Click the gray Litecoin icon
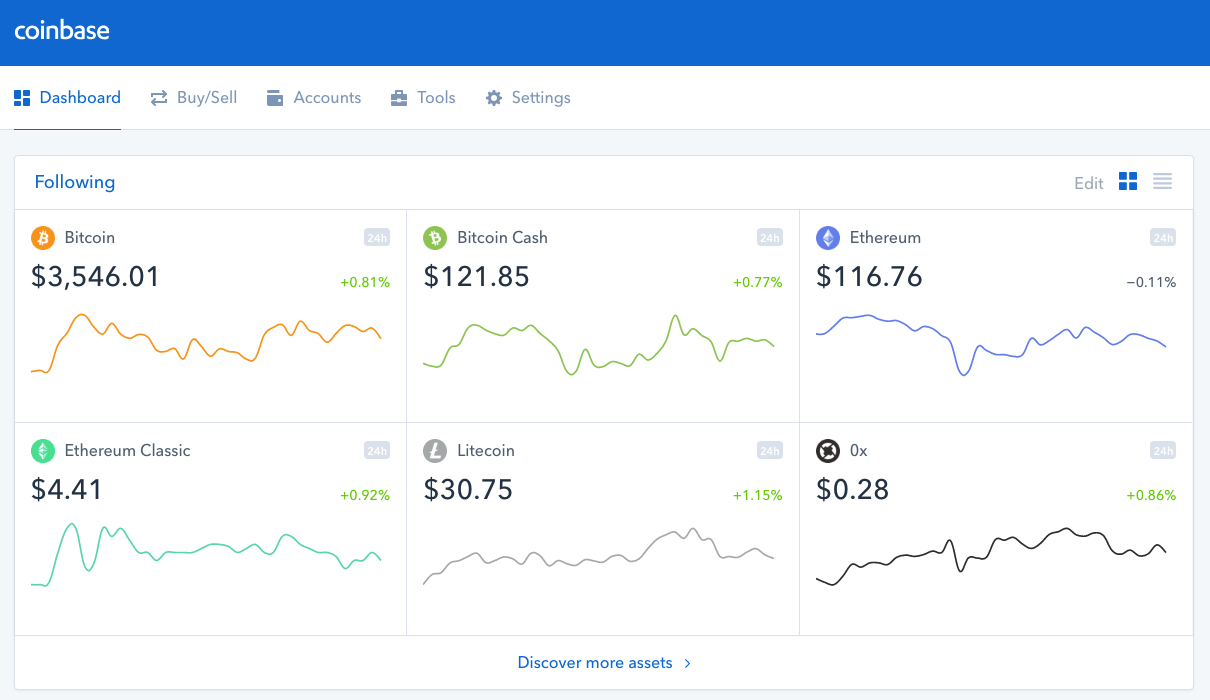1210x700 pixels. (x=434, y=450)
